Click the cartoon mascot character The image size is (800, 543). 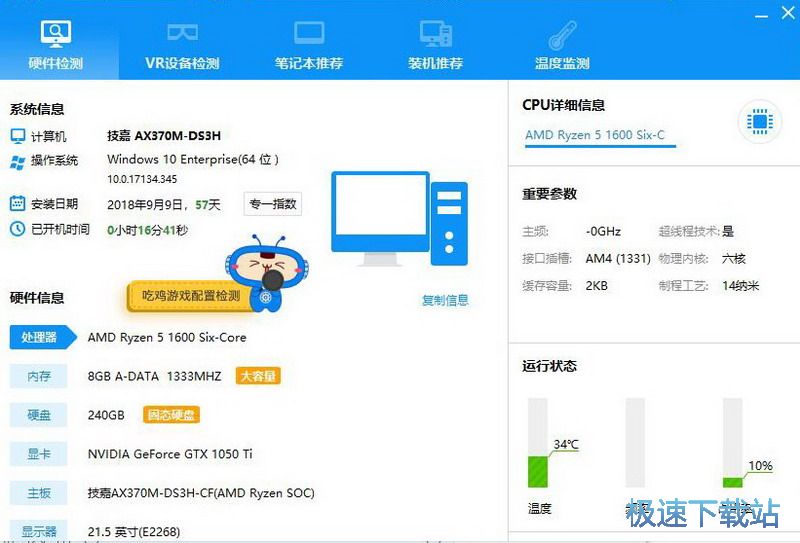[267, 272]
